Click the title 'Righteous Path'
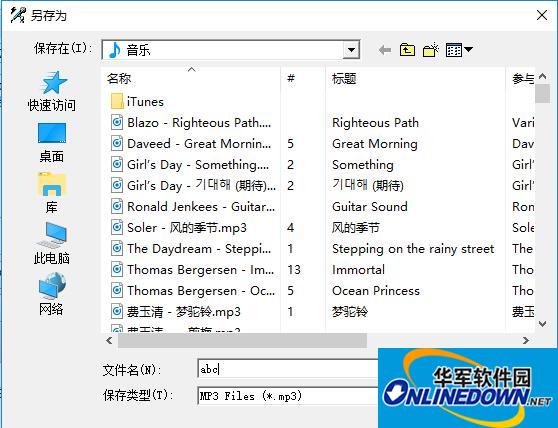The width and height of the screenshot is (558, 428). click(375, 123)
